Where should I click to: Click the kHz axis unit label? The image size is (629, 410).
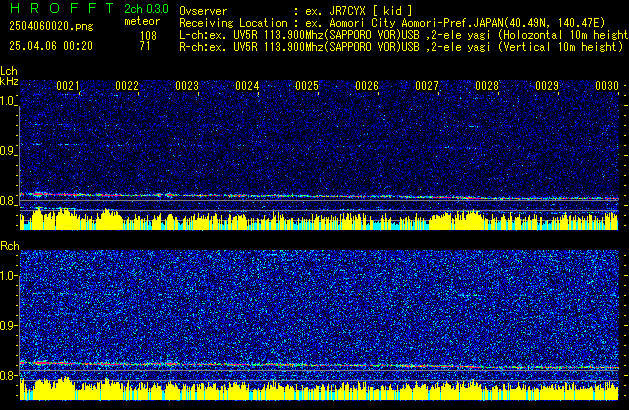(9, 81)
